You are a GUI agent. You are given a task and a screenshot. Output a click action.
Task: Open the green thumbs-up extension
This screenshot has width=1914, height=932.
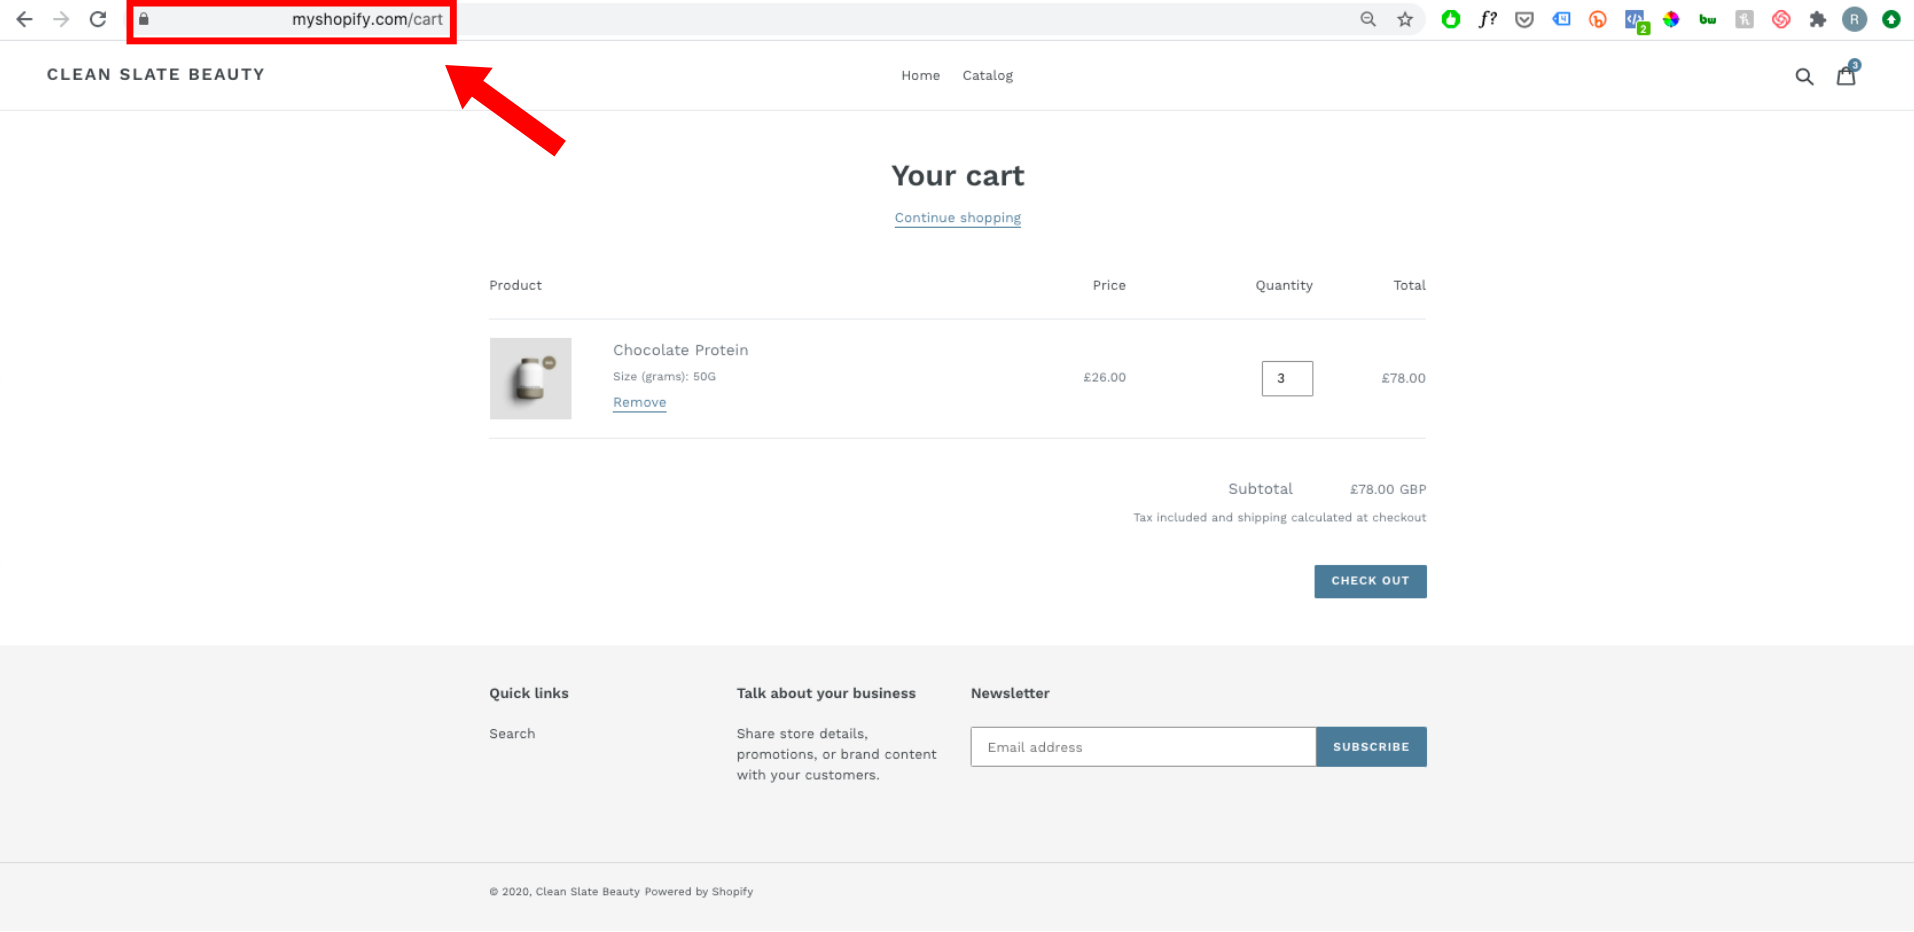point(1451,19)
